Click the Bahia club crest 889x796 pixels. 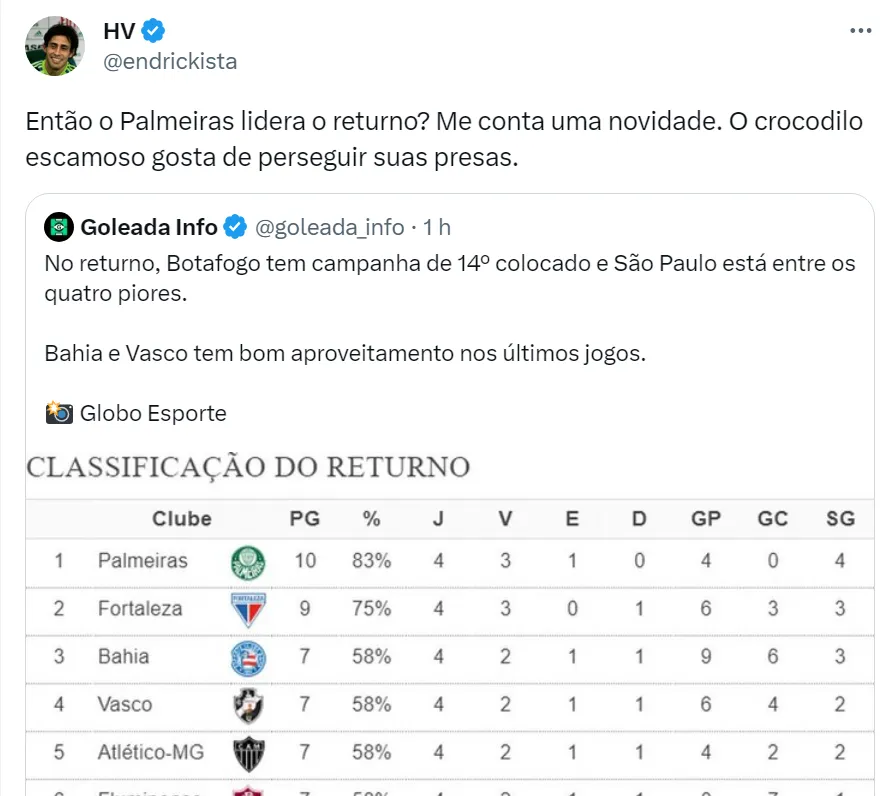[x=248, y=657]
